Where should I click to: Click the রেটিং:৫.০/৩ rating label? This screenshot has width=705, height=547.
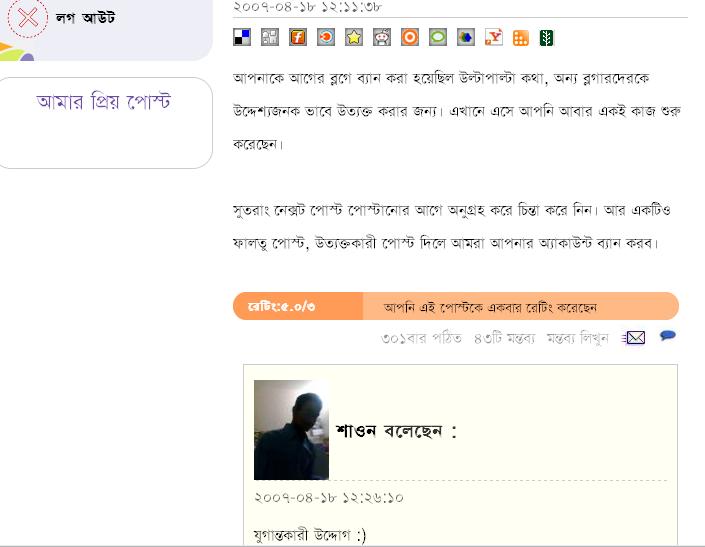pyautogui.click(x=281, y=307)
